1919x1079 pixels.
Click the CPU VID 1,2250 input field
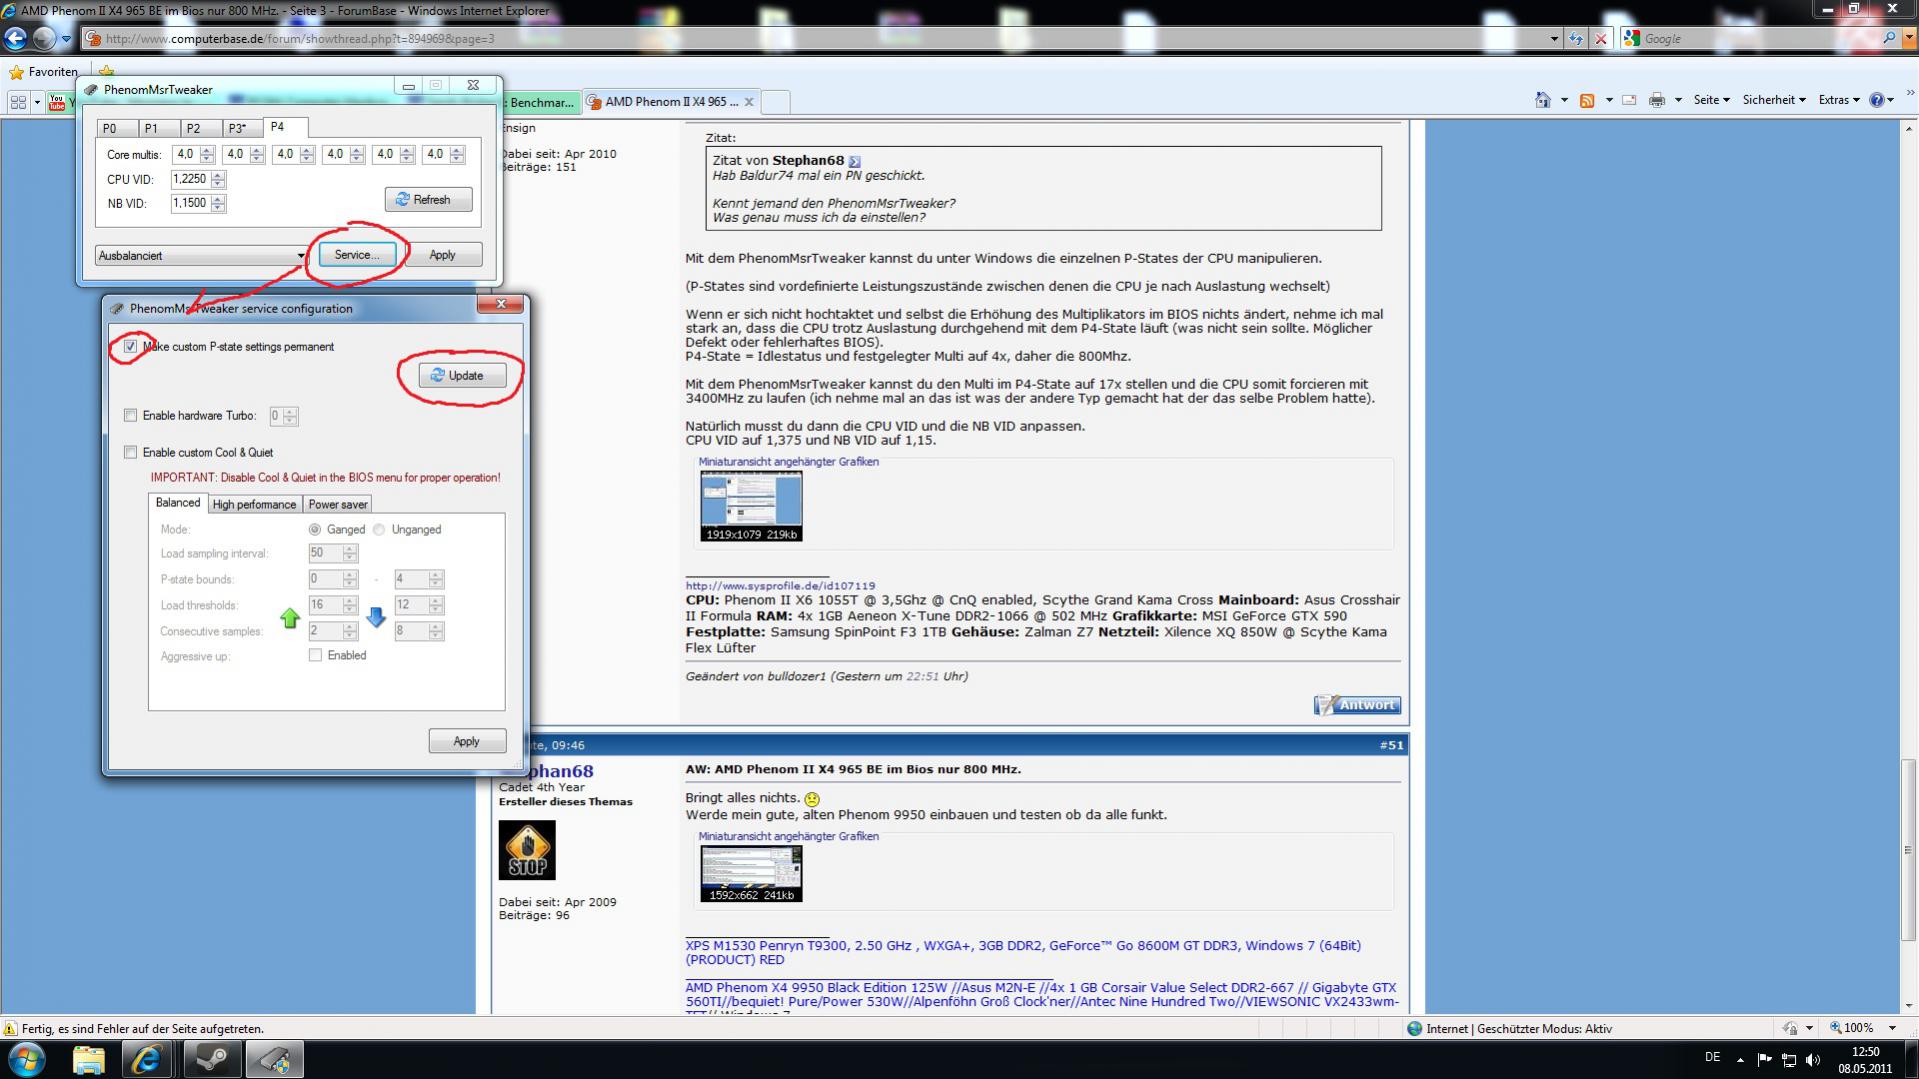(190, 179)
